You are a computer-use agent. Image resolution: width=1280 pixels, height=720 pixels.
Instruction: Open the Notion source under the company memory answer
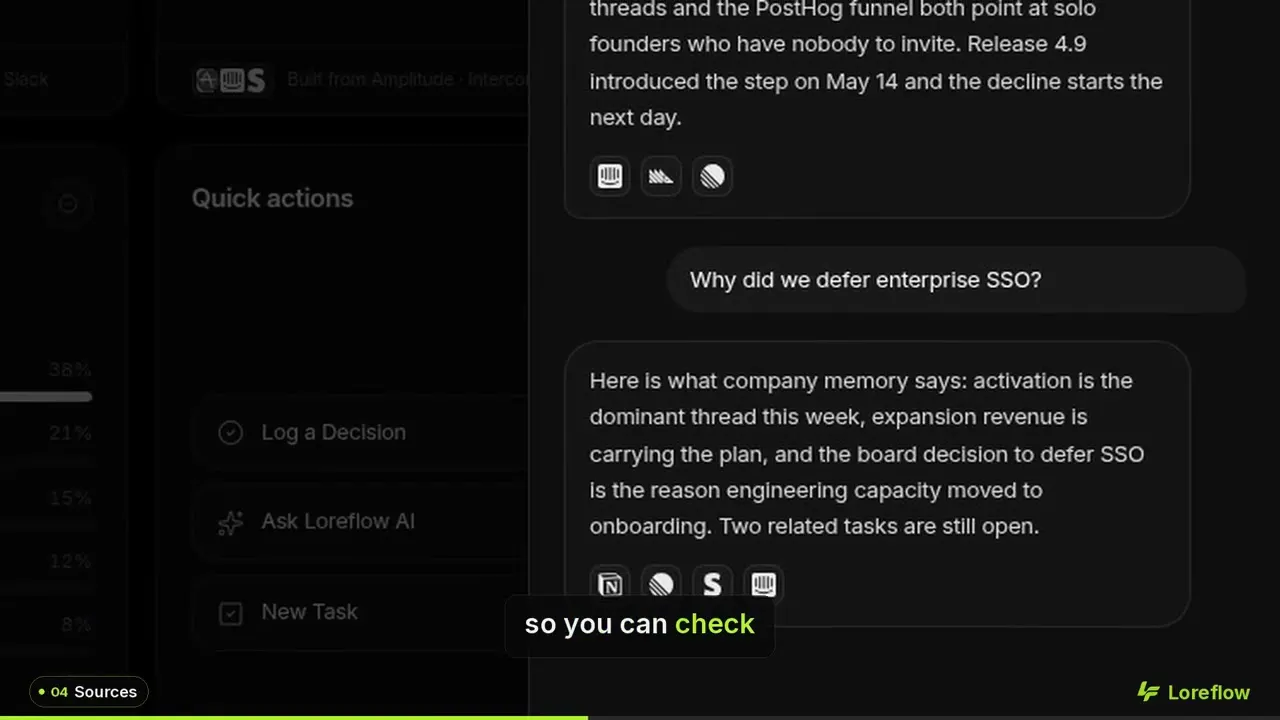click(x=610, y=584)
